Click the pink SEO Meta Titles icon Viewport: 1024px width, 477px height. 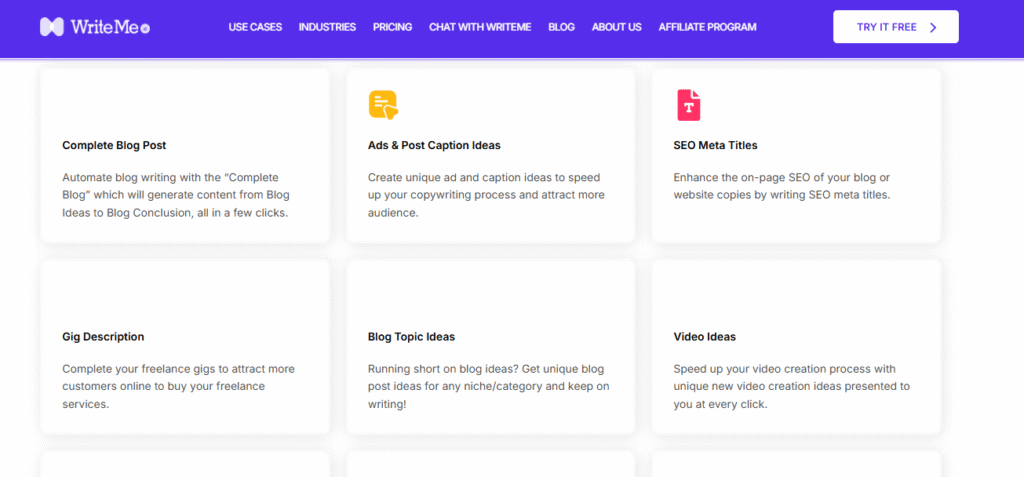click(688, 104)
